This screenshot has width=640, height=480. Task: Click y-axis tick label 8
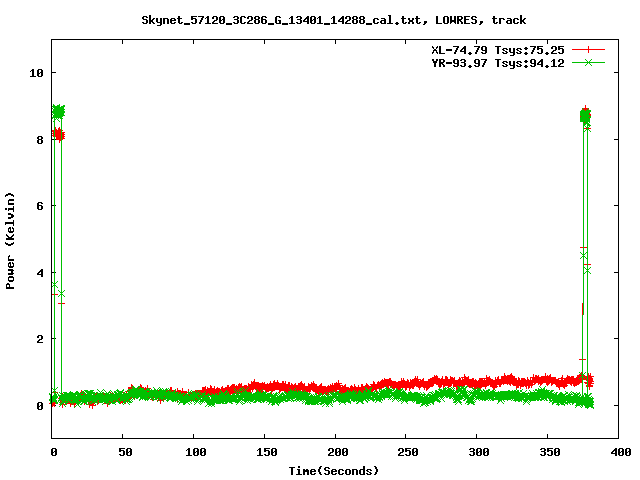pos(40,140)
